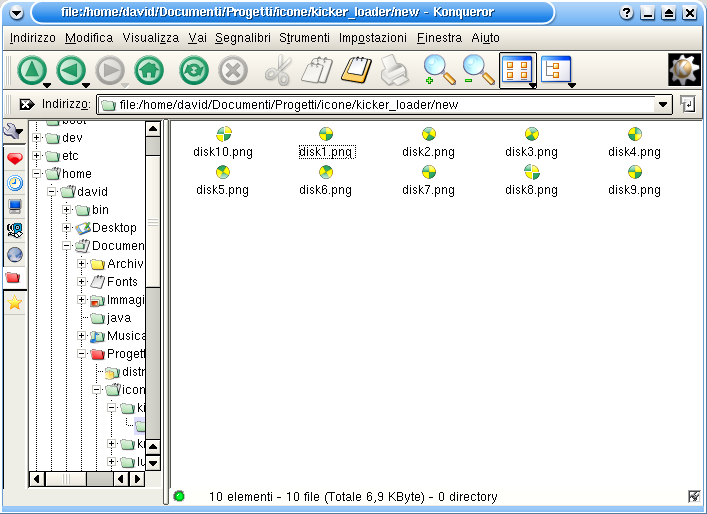Screen dimensions: 707x514
Task: Open the globe sidebar tab
Action: 14,255
